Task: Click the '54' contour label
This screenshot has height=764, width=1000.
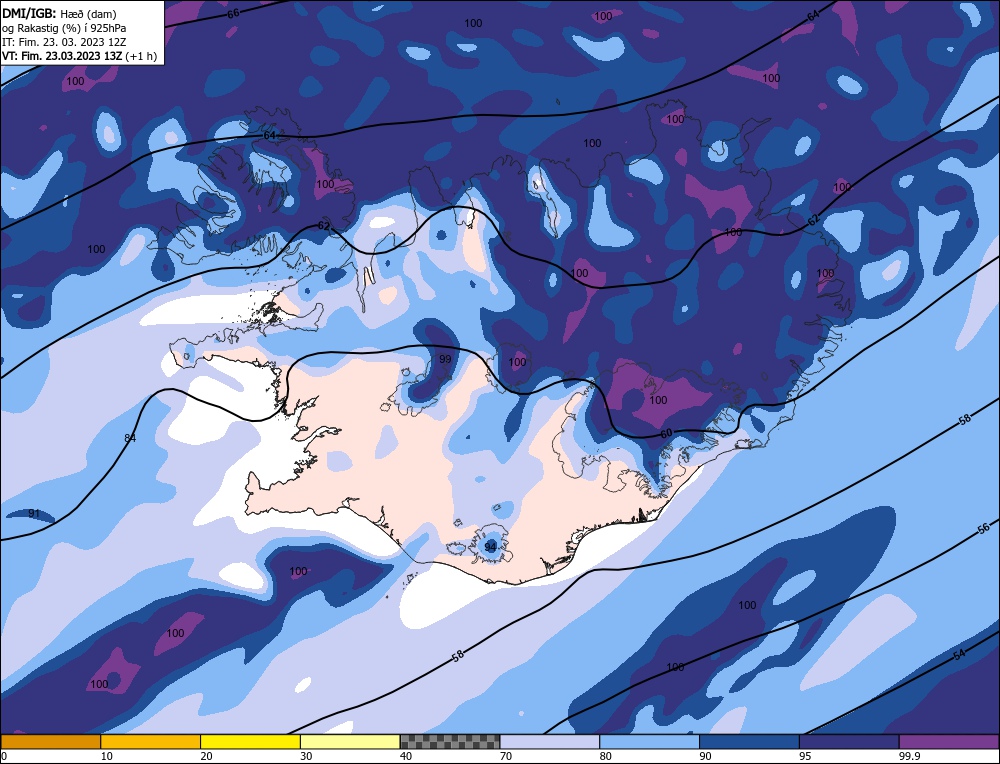Action: (x=959, y=654)
